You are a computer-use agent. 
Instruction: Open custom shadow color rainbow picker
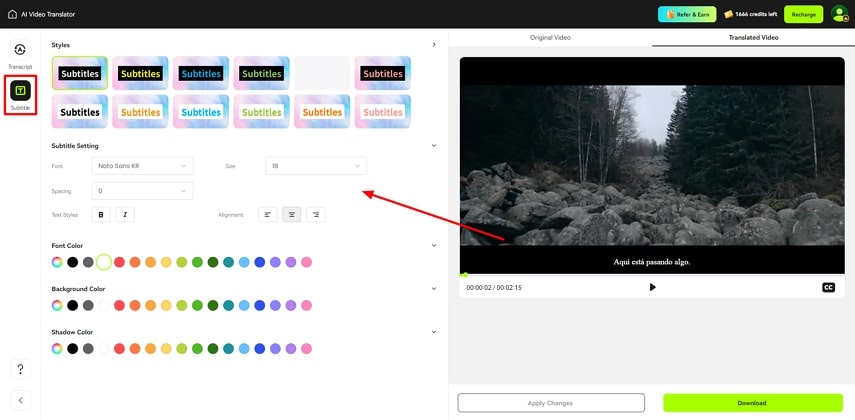pyautogui.click(x=57, y=349)
